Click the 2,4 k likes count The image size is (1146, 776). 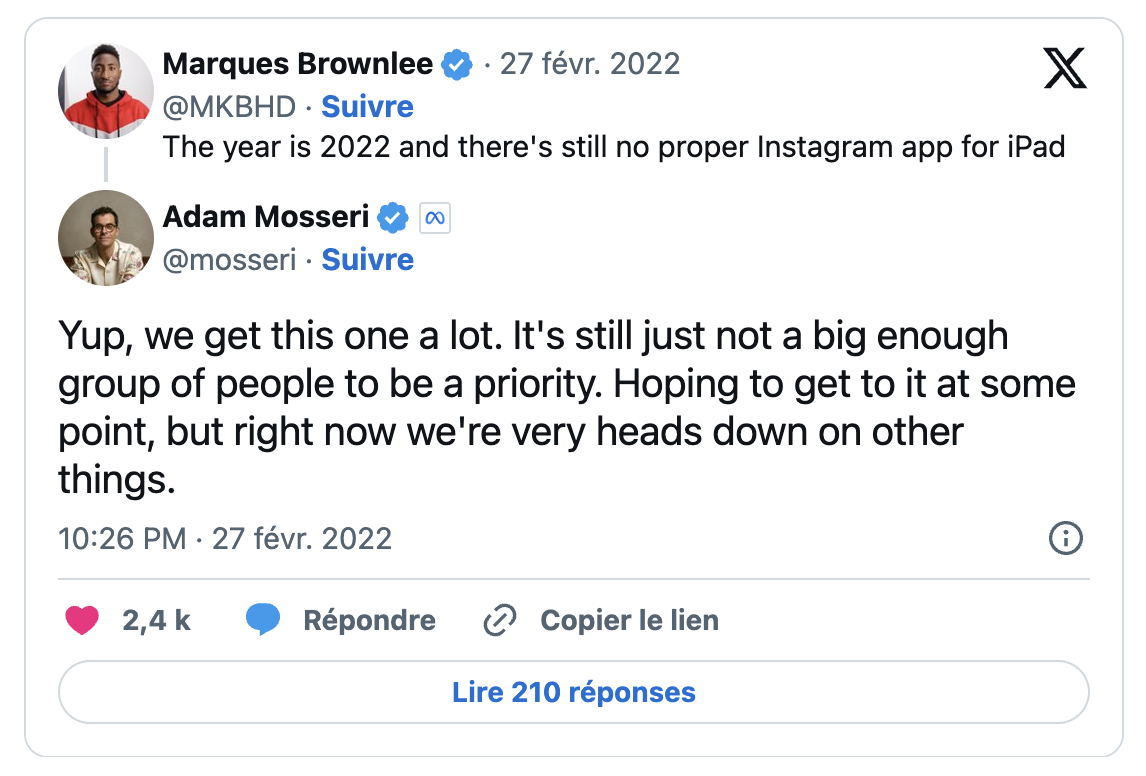click(156, 620)
